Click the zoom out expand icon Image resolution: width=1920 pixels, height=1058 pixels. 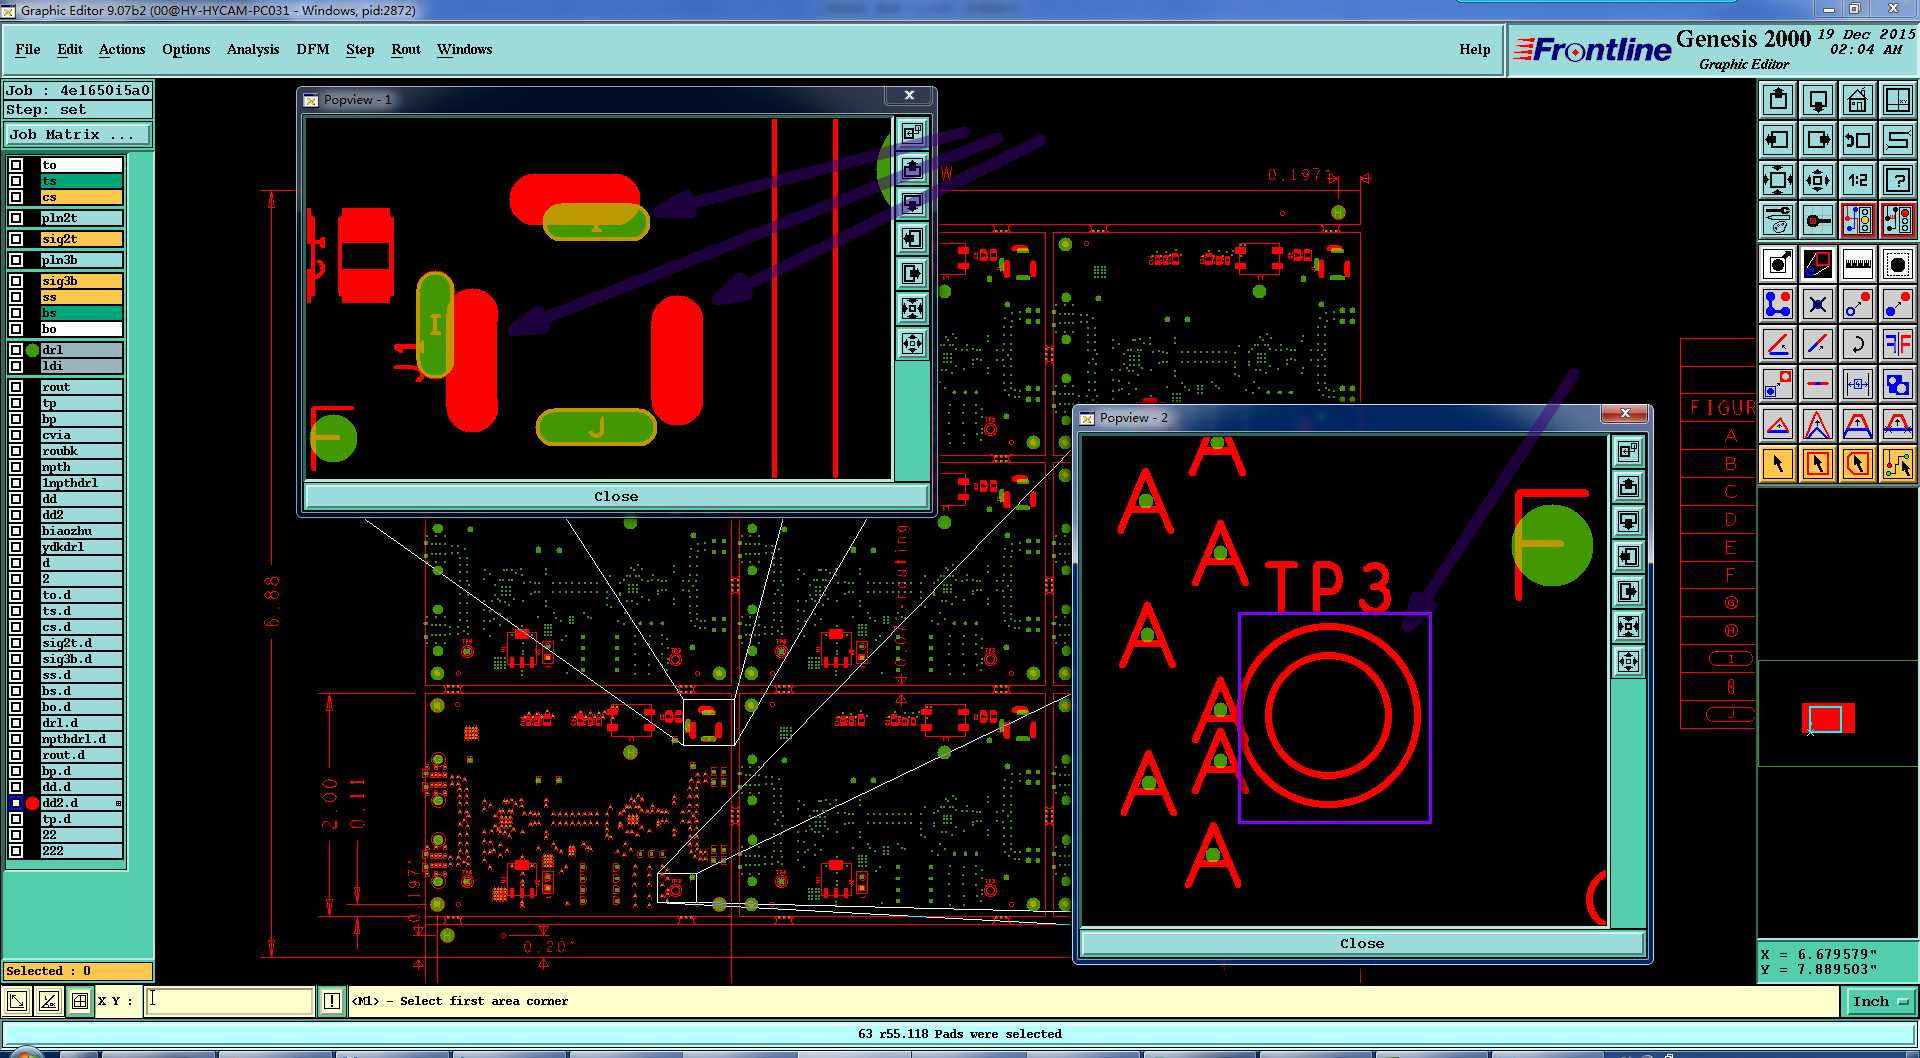click(1778, 180)
